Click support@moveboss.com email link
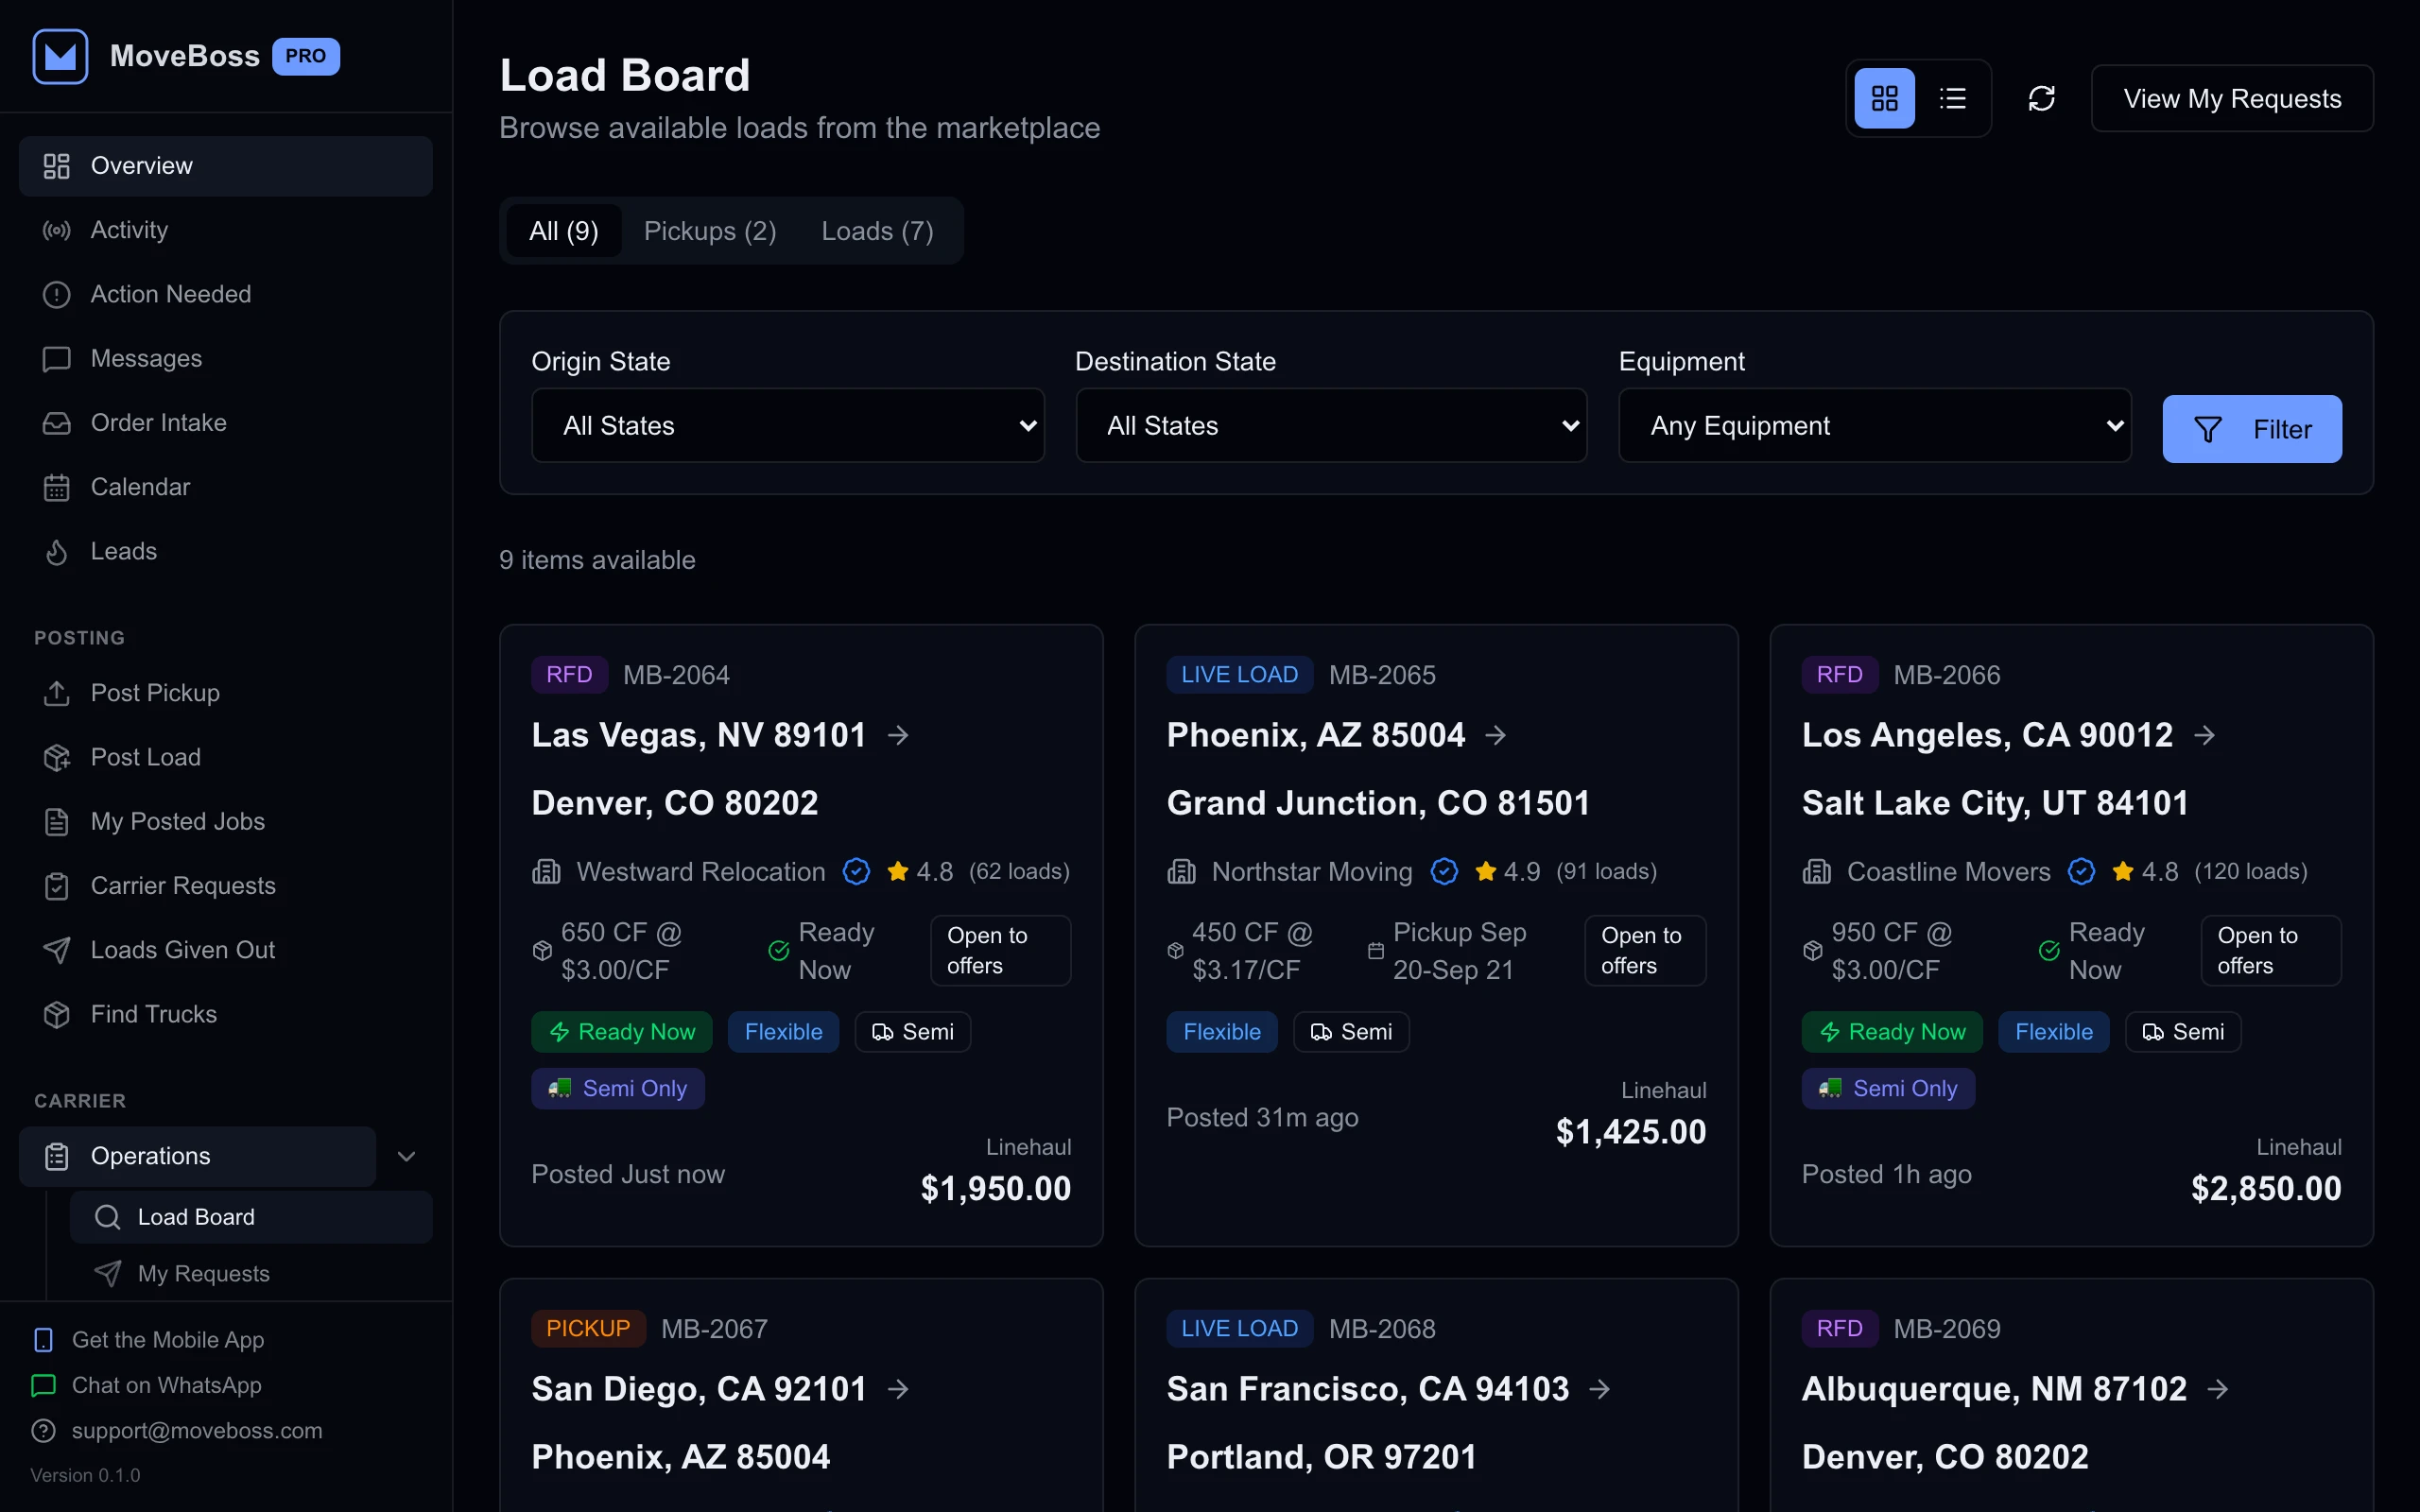The height and width of the screenshot is (1512, 2420). coord(177,1431)
